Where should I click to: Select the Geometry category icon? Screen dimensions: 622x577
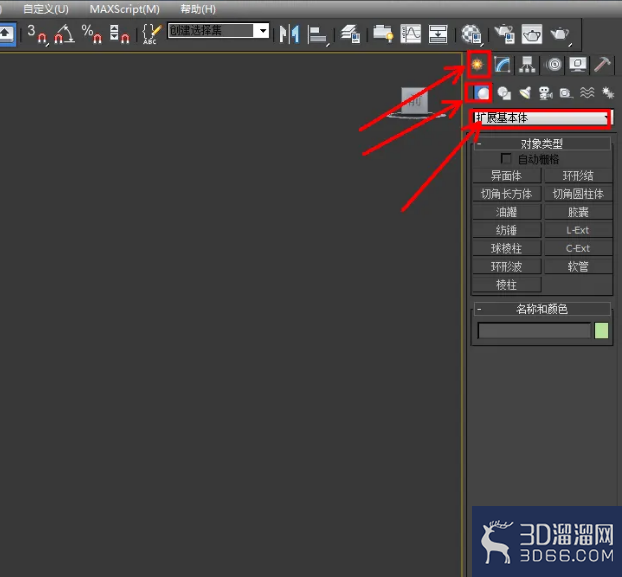click(481, 93)
